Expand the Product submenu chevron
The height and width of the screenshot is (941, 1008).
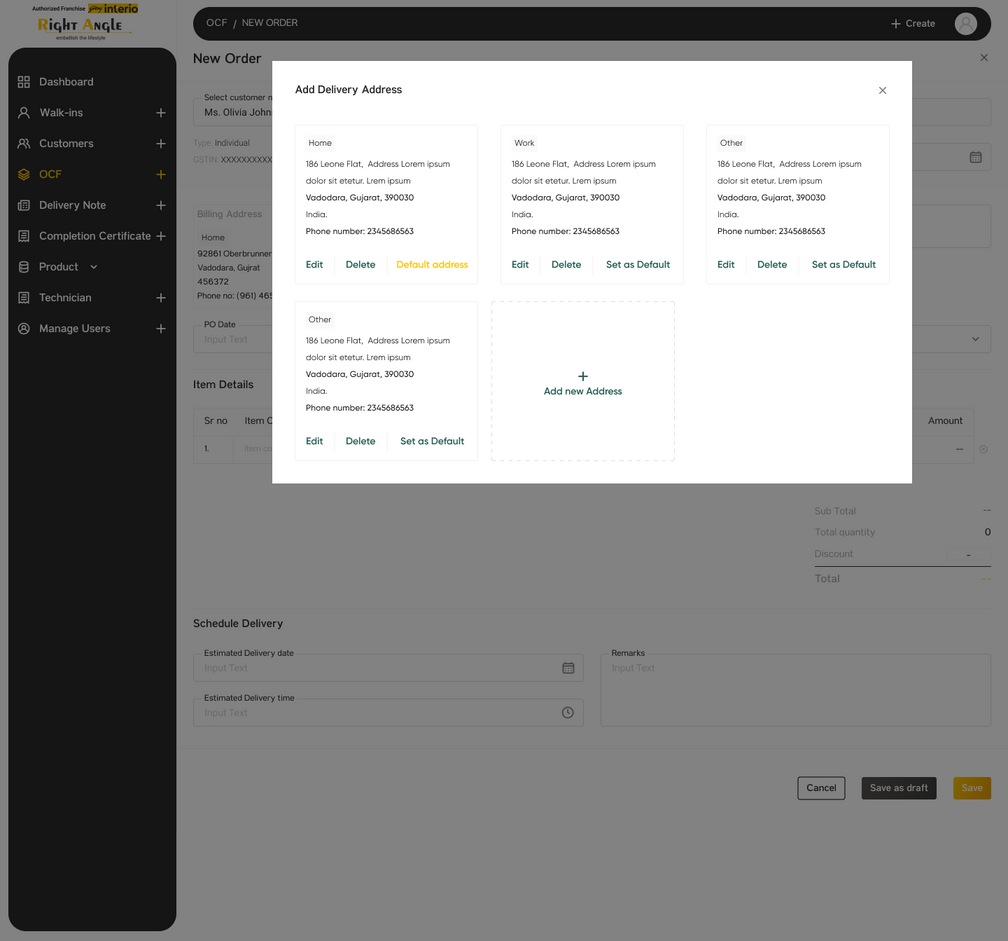coord(94,267)
